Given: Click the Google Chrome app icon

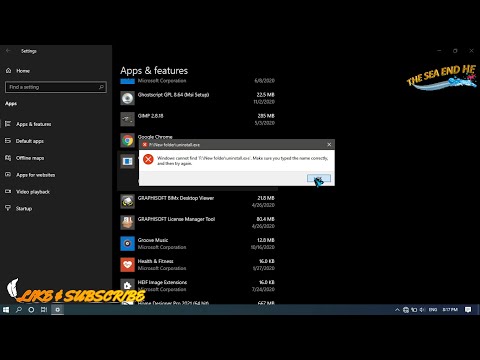Looking at the screenshot, I should pyautogui.click(x=127, y=140).
